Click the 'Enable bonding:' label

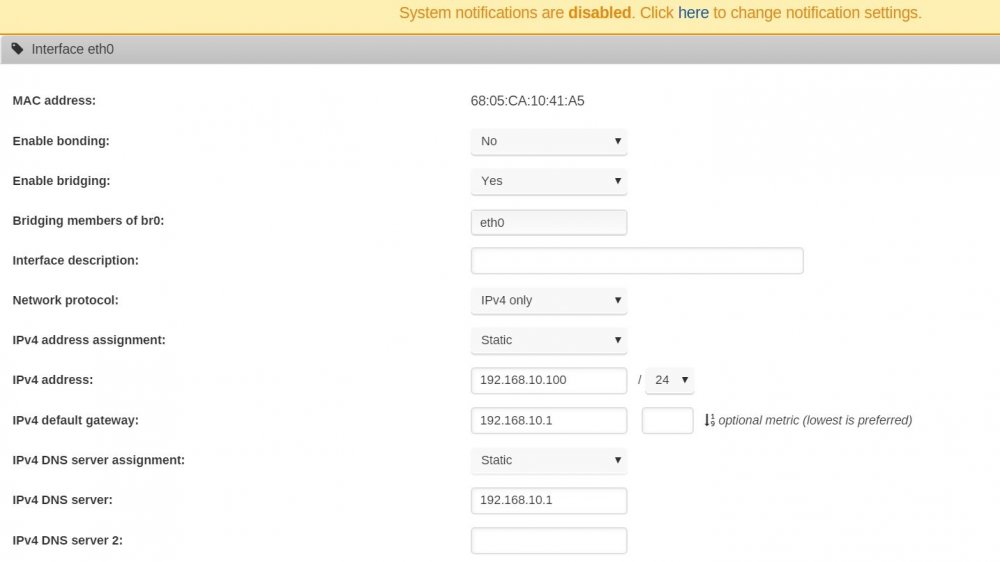click(x=61, y=141)
